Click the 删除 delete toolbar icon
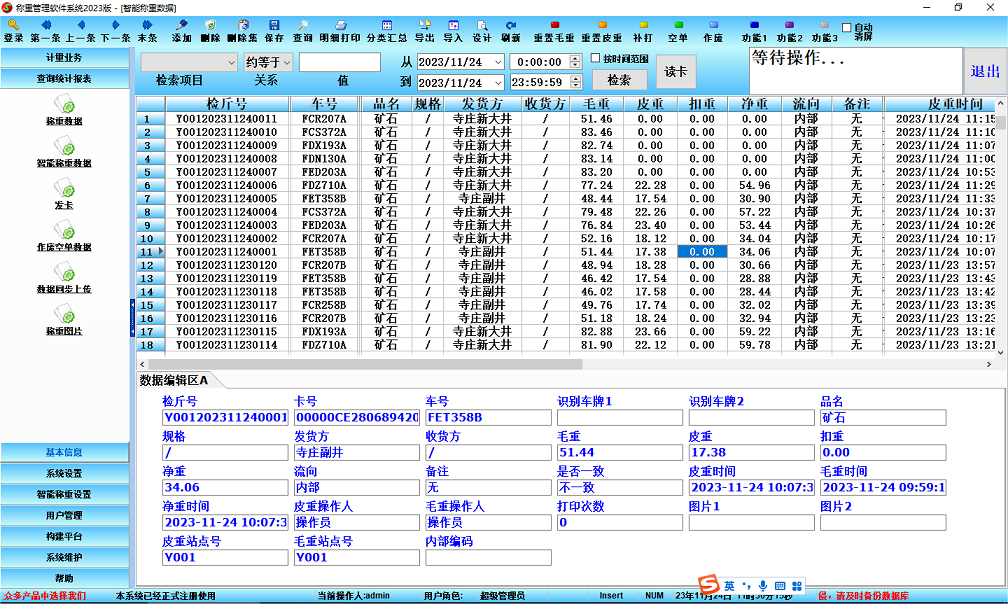 pos(210,31)
